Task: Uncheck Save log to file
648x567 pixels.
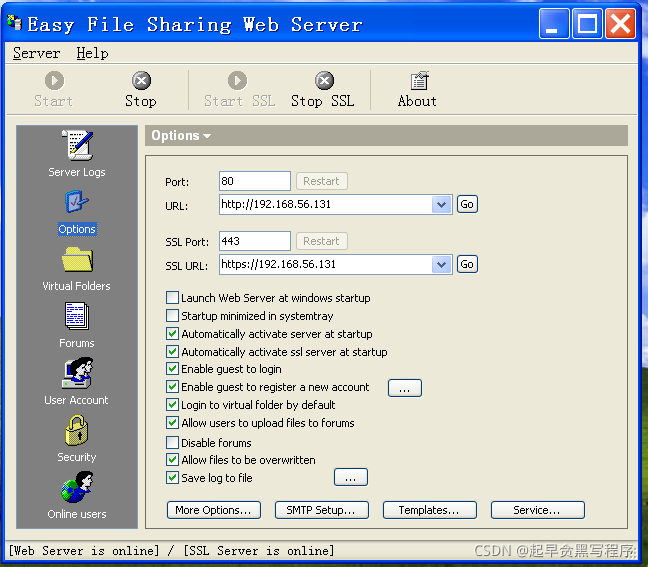Action: 172,478
